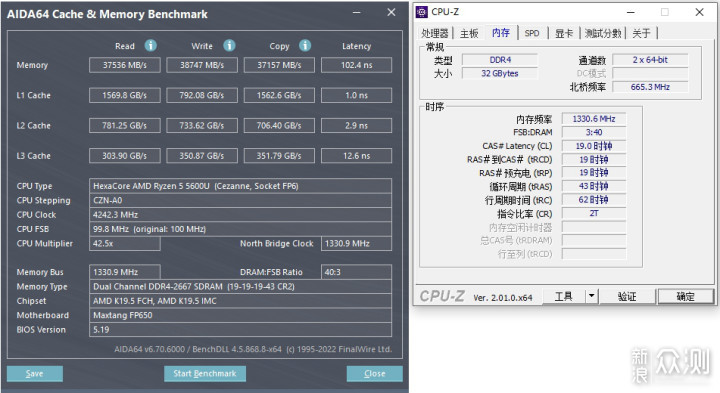Click L3 Cache Read value 303.90 GB/s
The width and height of the screenshot is (720, 393).
coord(125,156)
